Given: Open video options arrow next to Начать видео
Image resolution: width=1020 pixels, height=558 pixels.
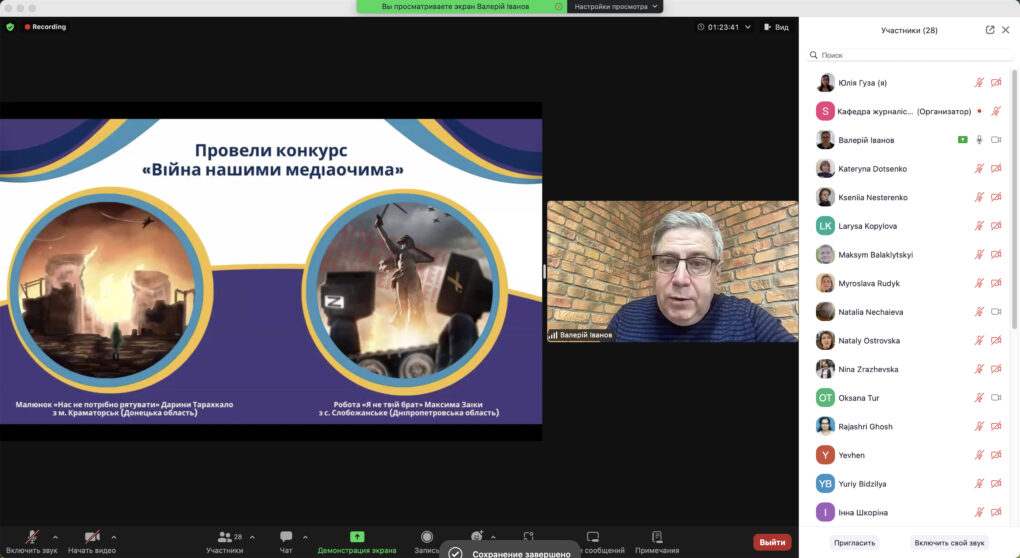Looking at the screenshot, I should (114, 537).
